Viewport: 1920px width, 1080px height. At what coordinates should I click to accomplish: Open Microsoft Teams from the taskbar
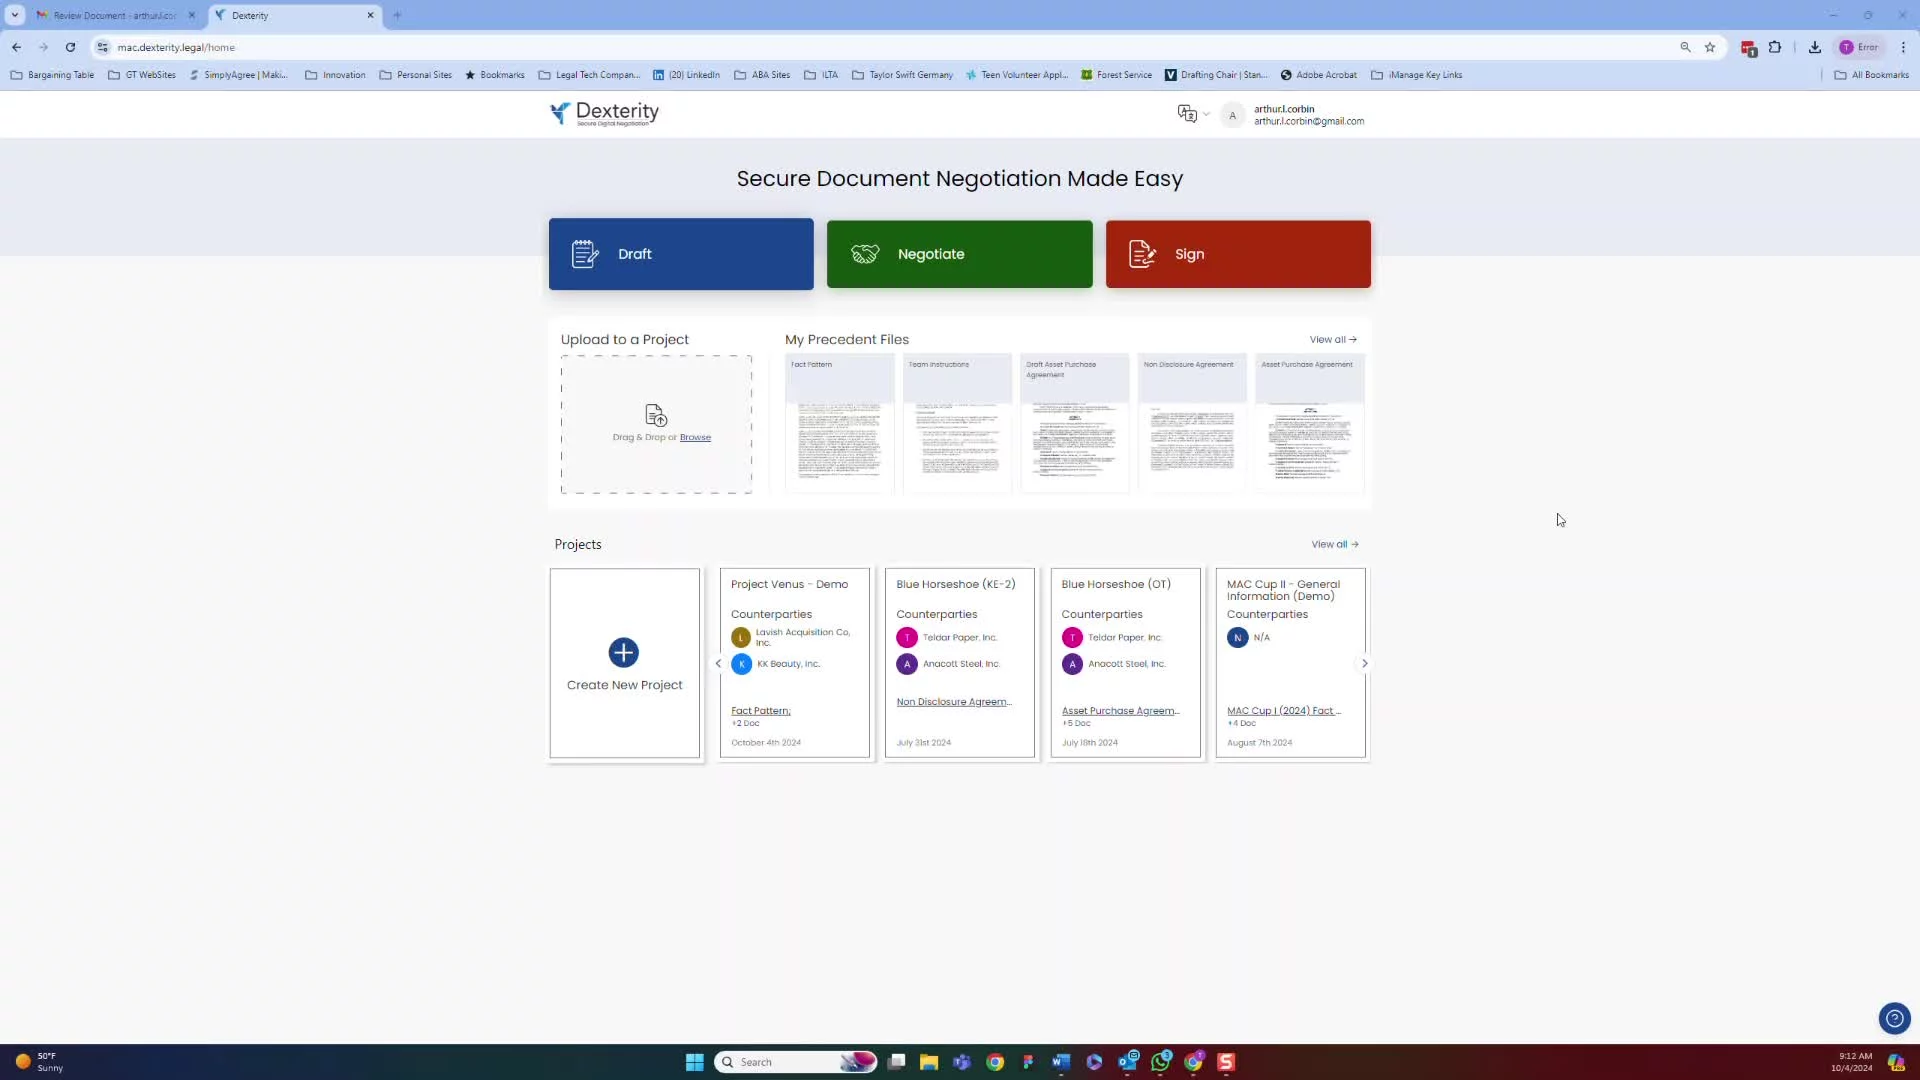[962, 1062]
